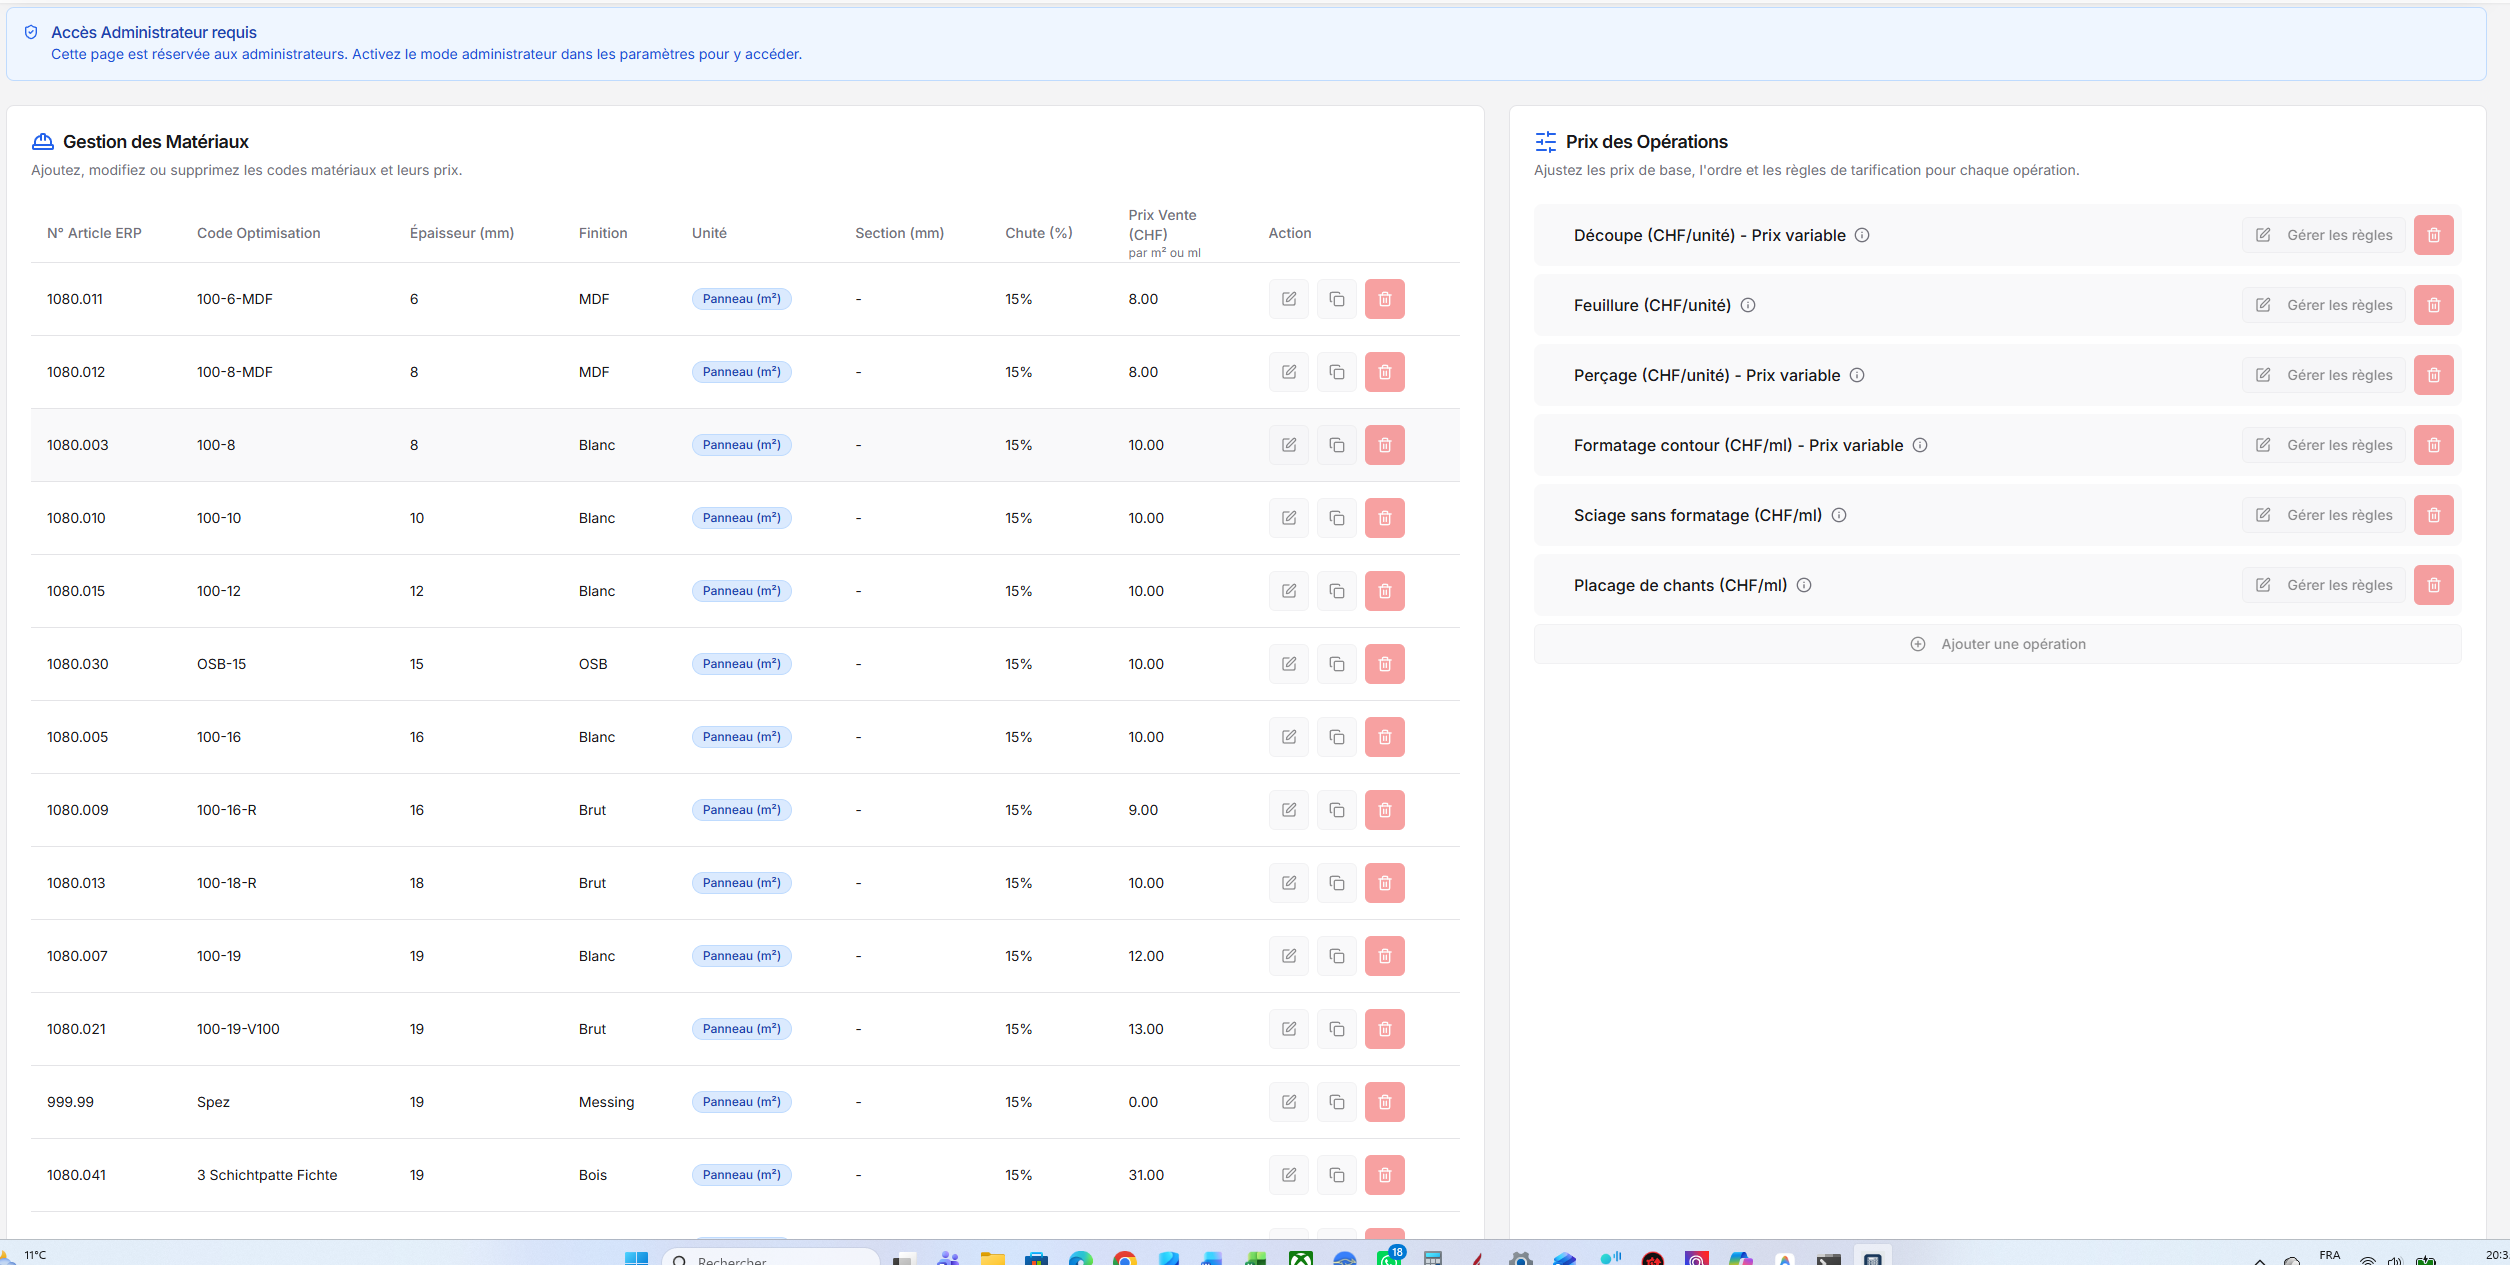Viewport: 2510px width, 1265px height.
Task: Delete the Sciage sans formatage operation
Action: [x=2434, y=515]
